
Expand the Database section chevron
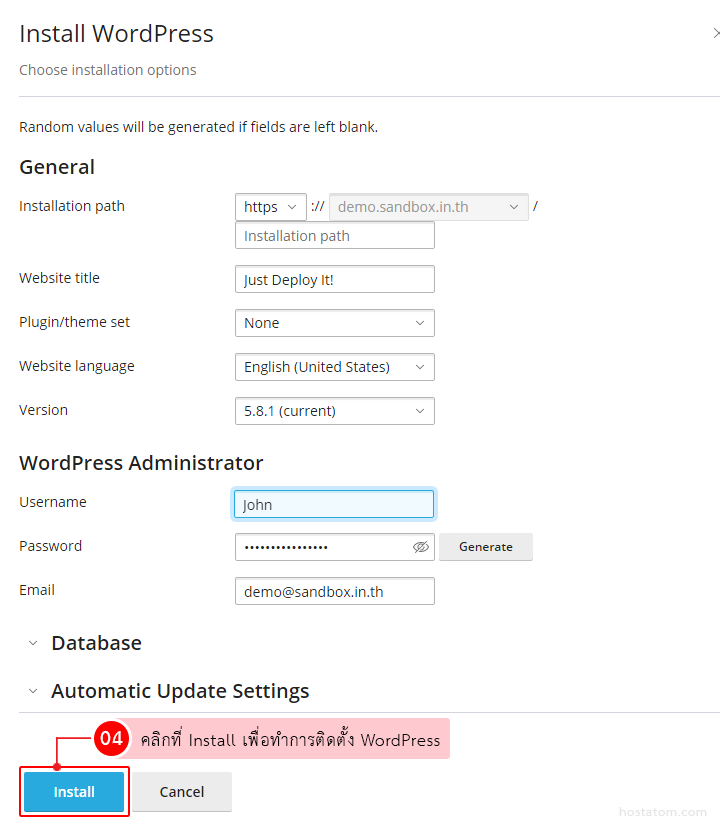pos(33,643)
